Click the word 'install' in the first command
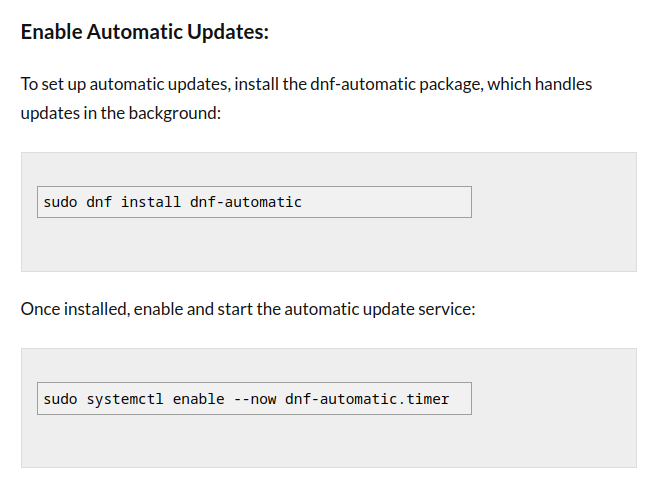The height and width of the screenshot is (483, 647). (151, 202)
